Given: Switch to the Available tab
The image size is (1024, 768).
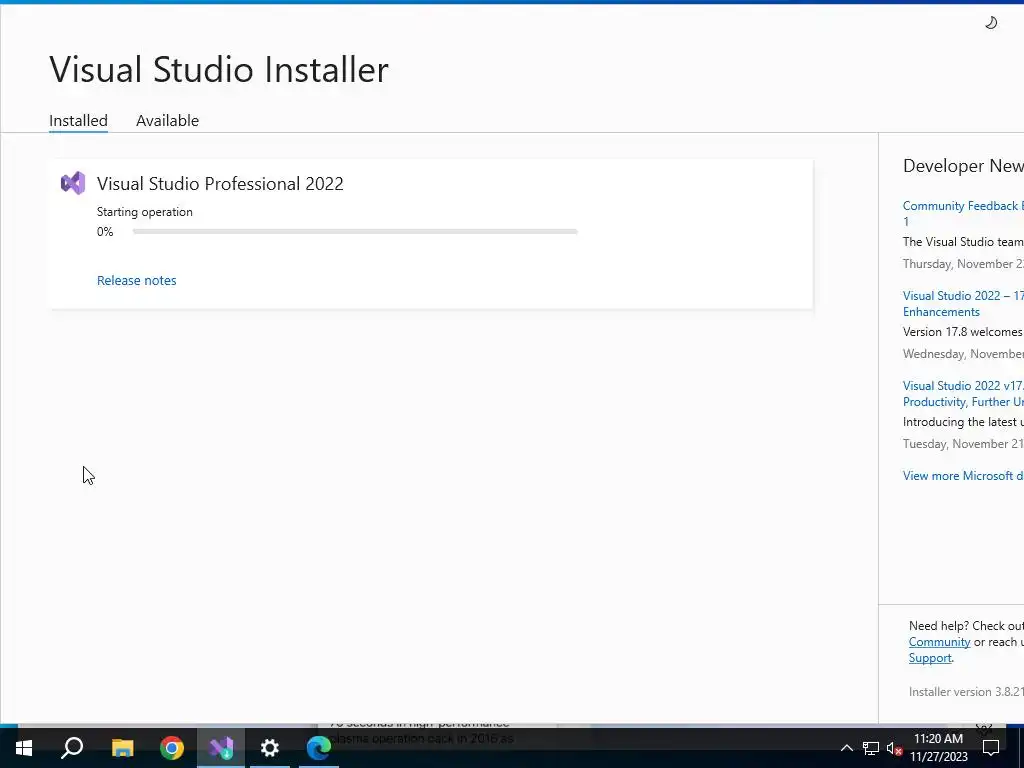Looking at the screenshot, I should click(x=167, y=121).
